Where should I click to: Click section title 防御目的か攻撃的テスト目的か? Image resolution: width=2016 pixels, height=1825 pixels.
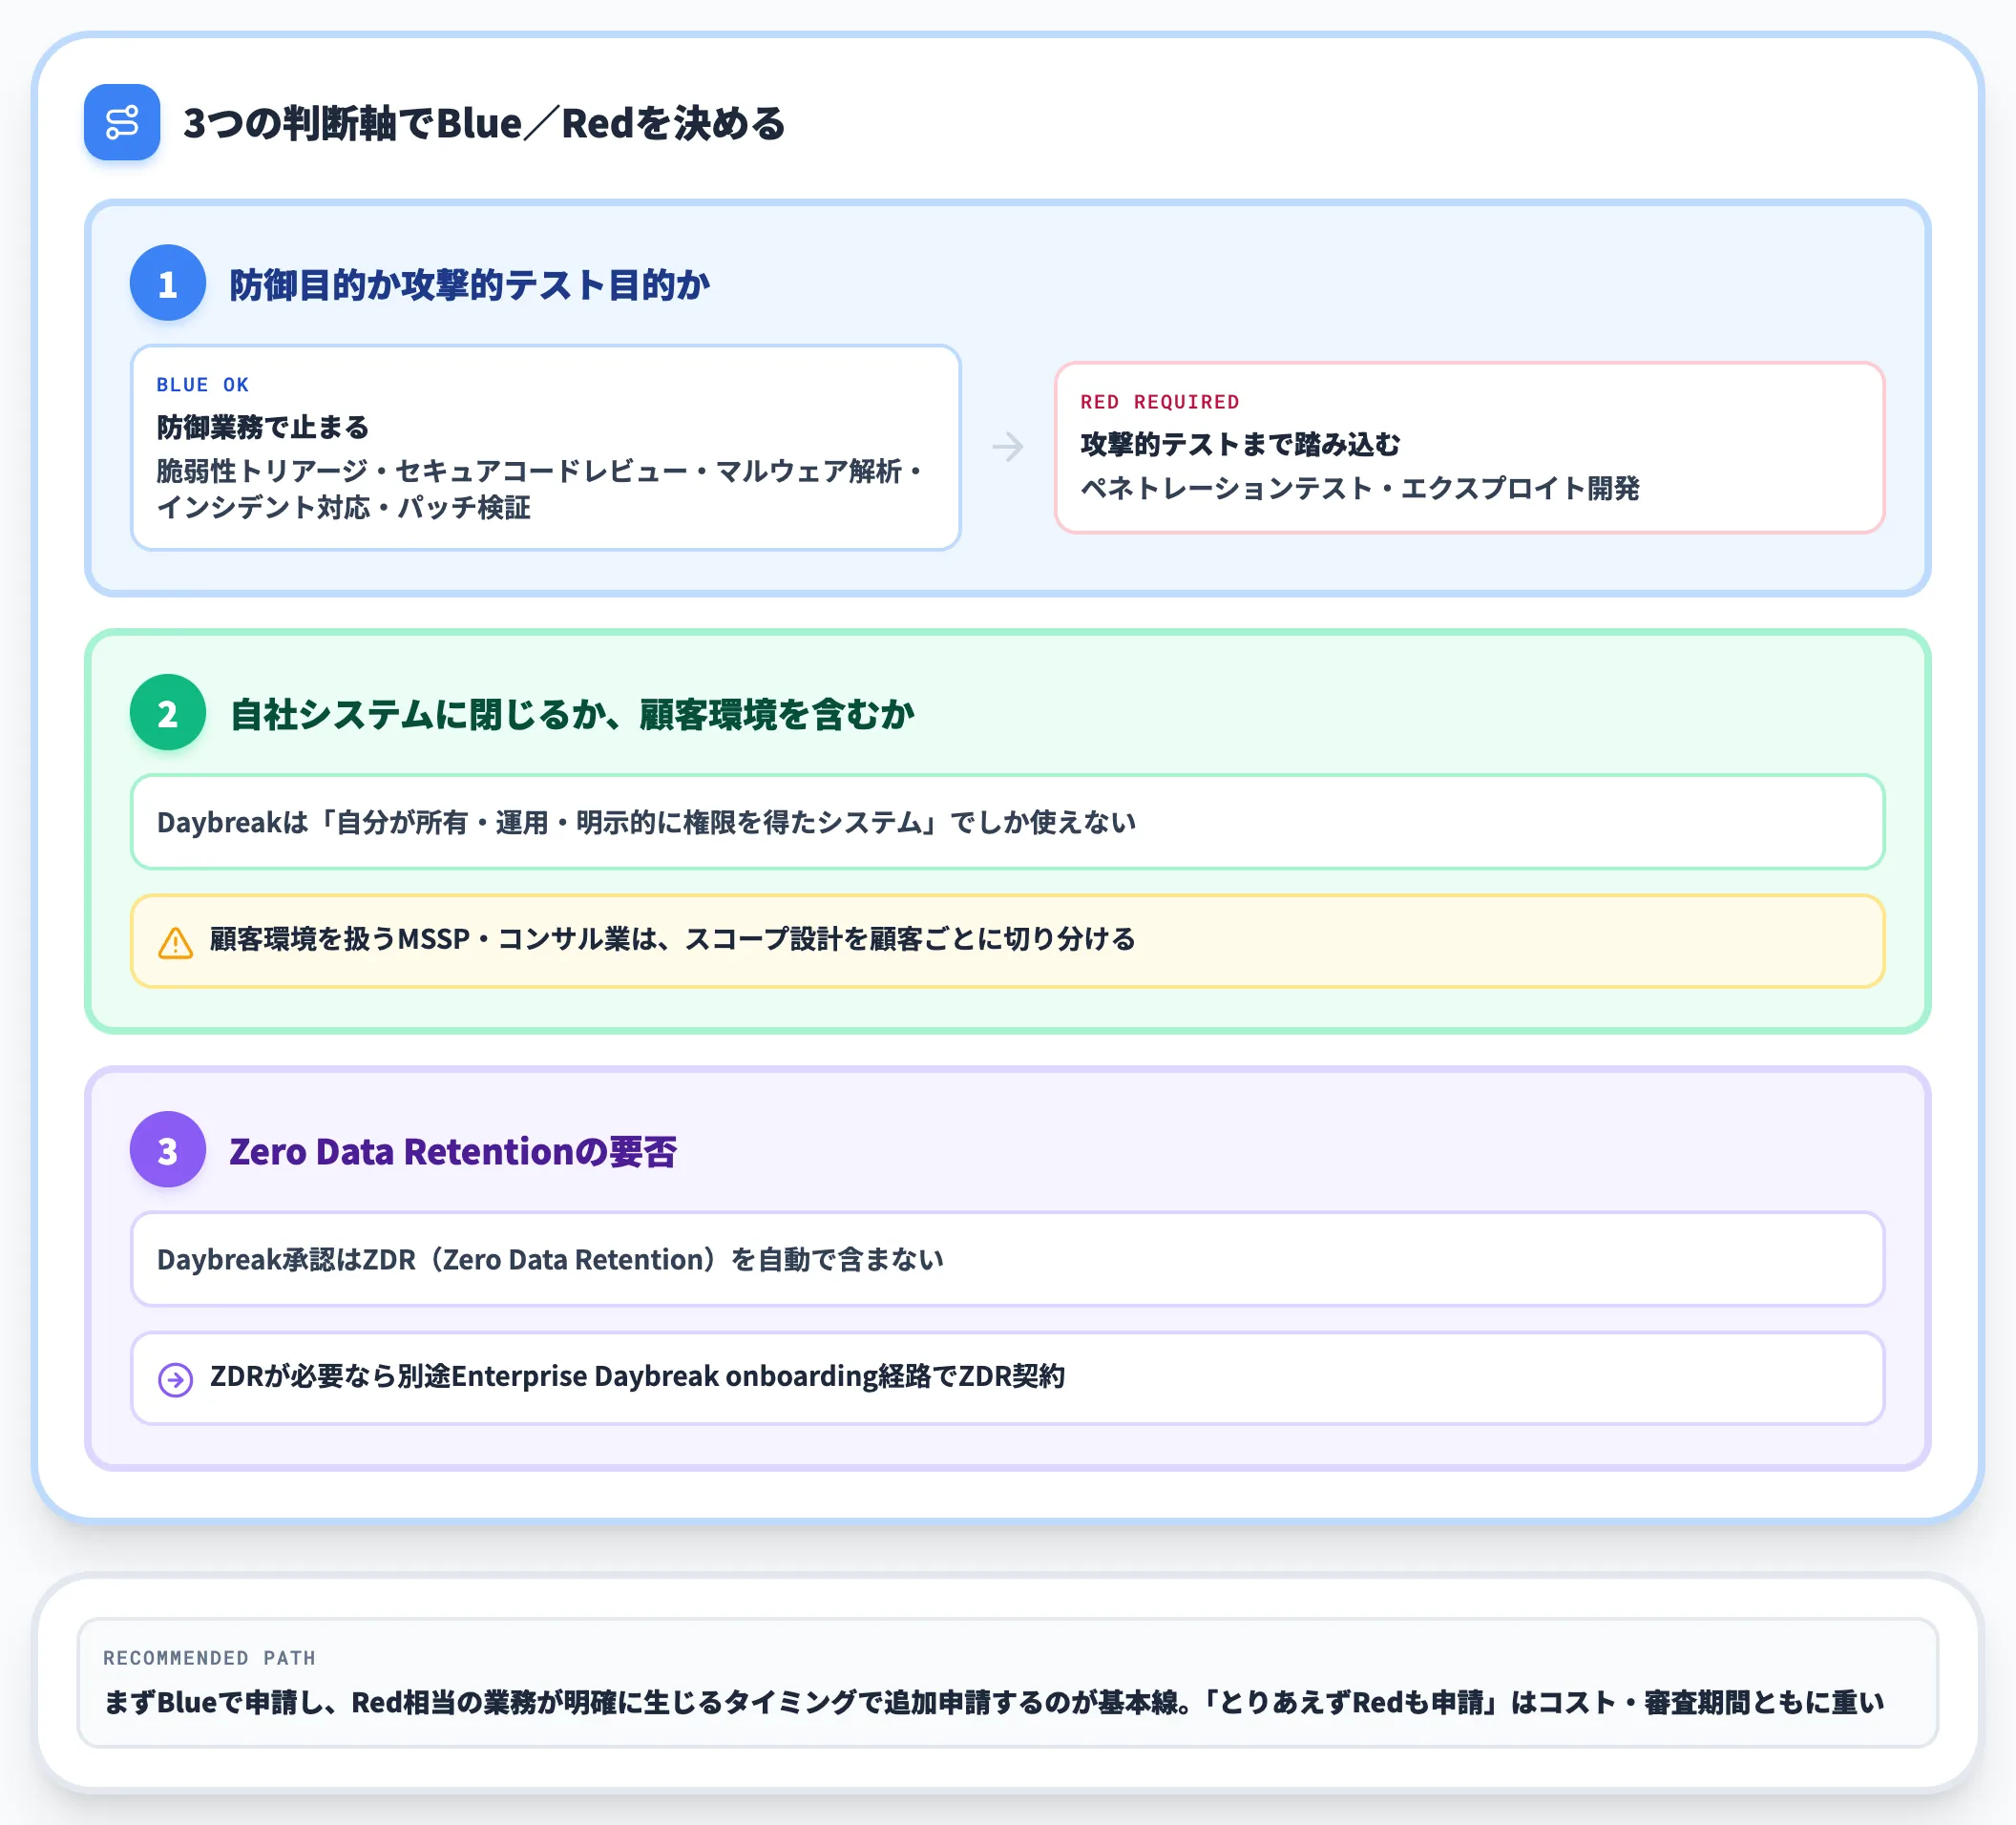click(x=470, y=284)
